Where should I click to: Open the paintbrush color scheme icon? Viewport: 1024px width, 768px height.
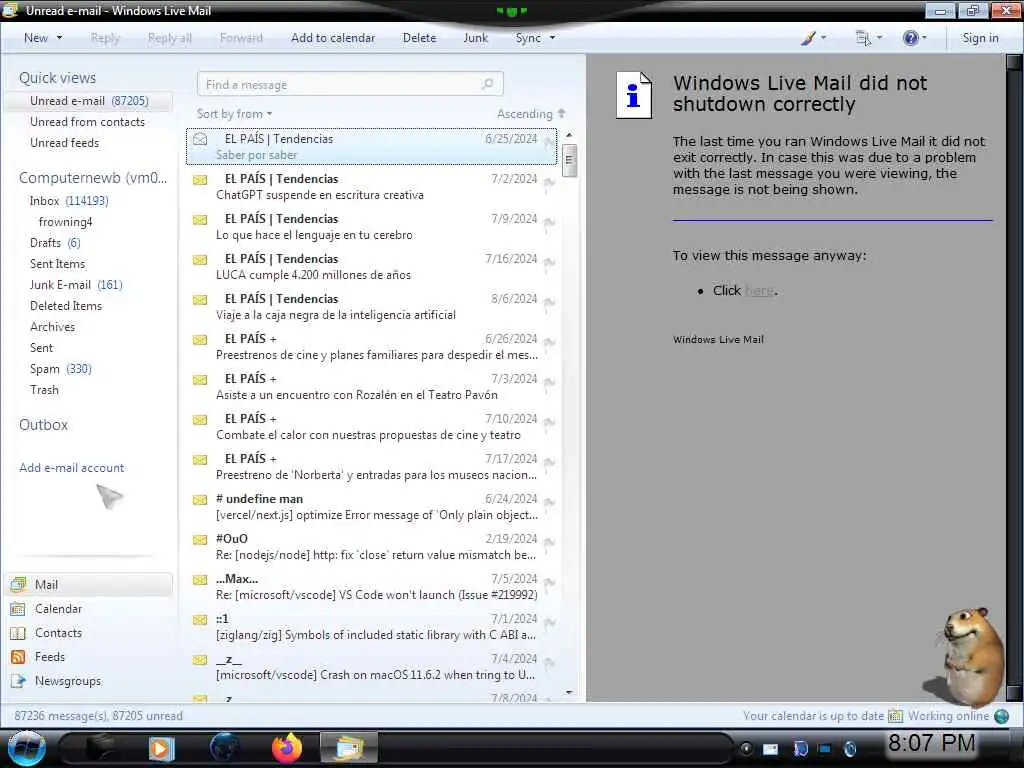pyautogui.click(x=808, y=38)
